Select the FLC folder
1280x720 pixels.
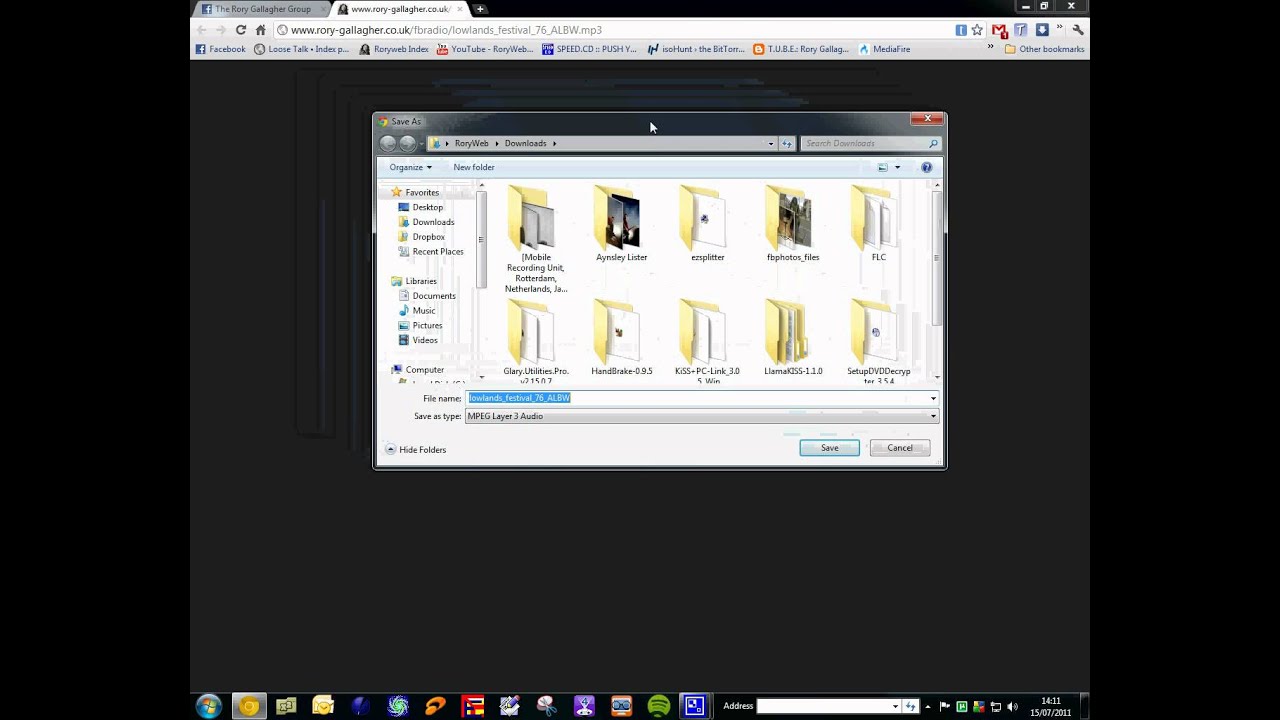pos(879,224)
